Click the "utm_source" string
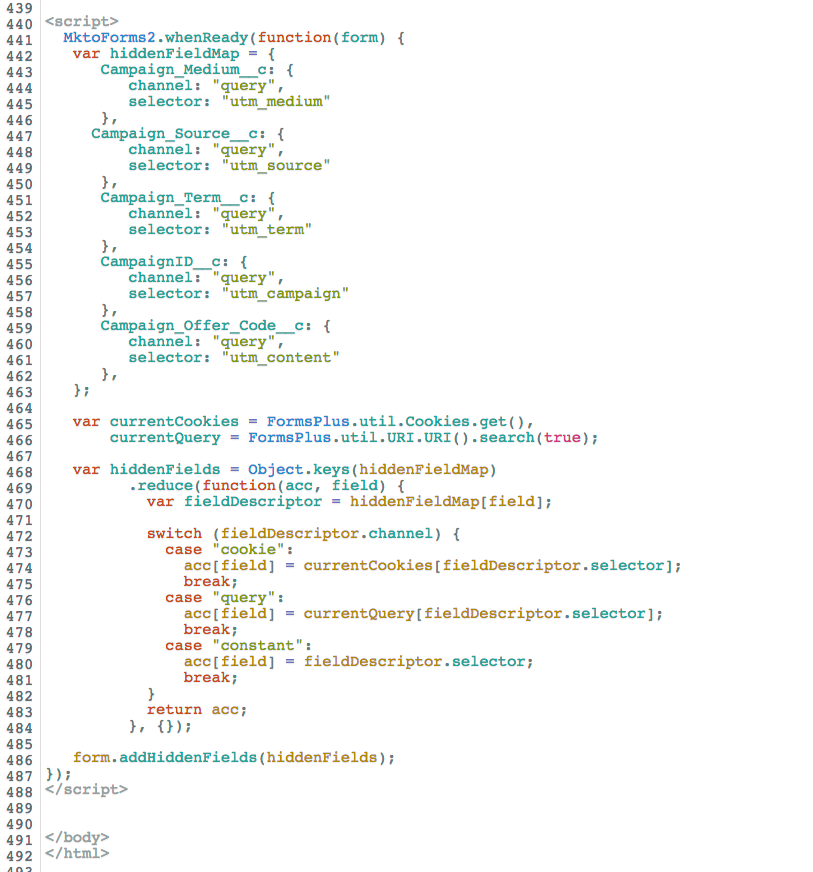813x872 pixels. tap(276, 166)
